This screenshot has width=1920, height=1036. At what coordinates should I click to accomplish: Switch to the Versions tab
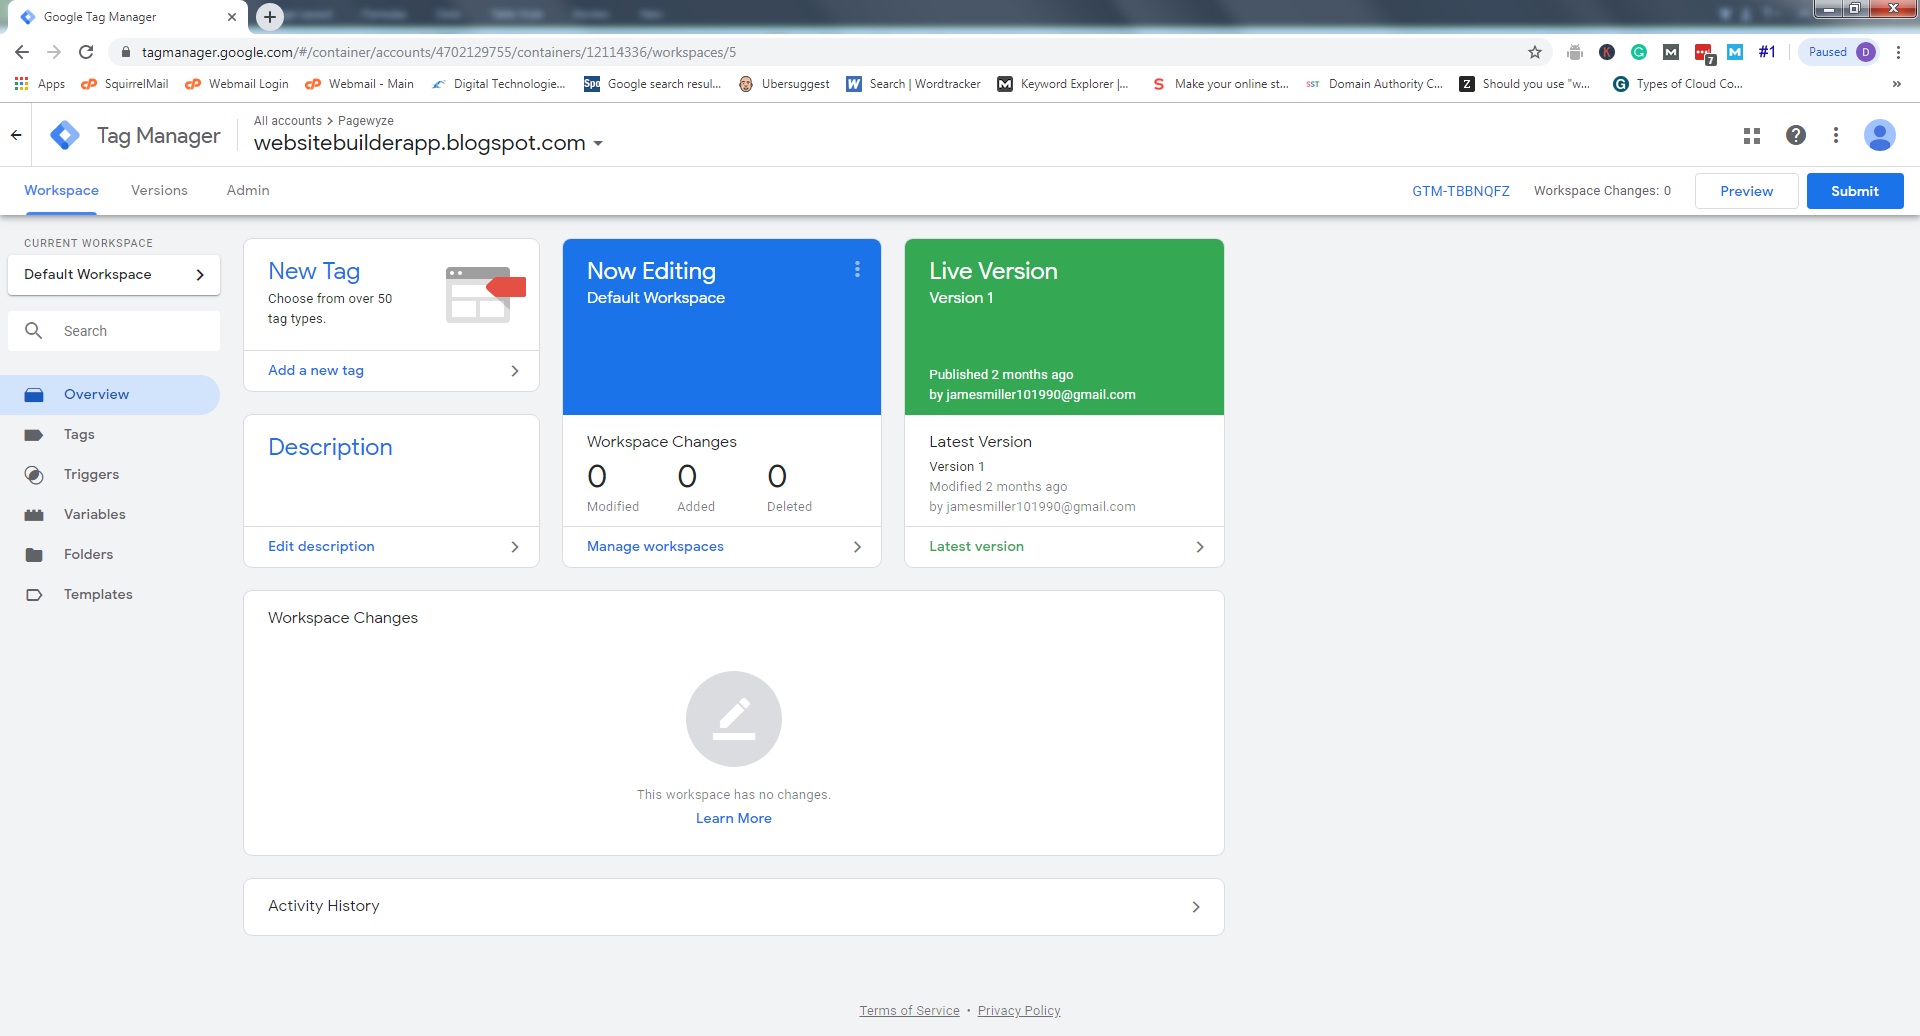tap(159, 191)
